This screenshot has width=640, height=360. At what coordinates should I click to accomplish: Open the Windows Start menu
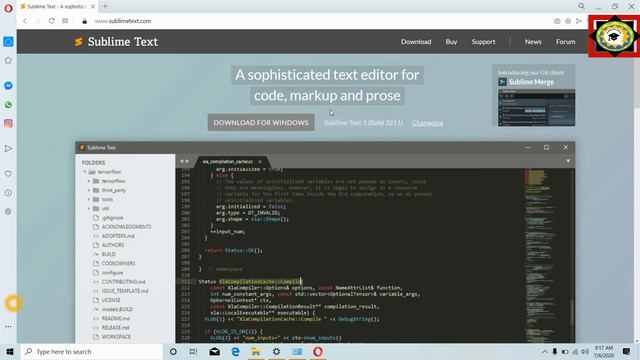coord(10,351)
